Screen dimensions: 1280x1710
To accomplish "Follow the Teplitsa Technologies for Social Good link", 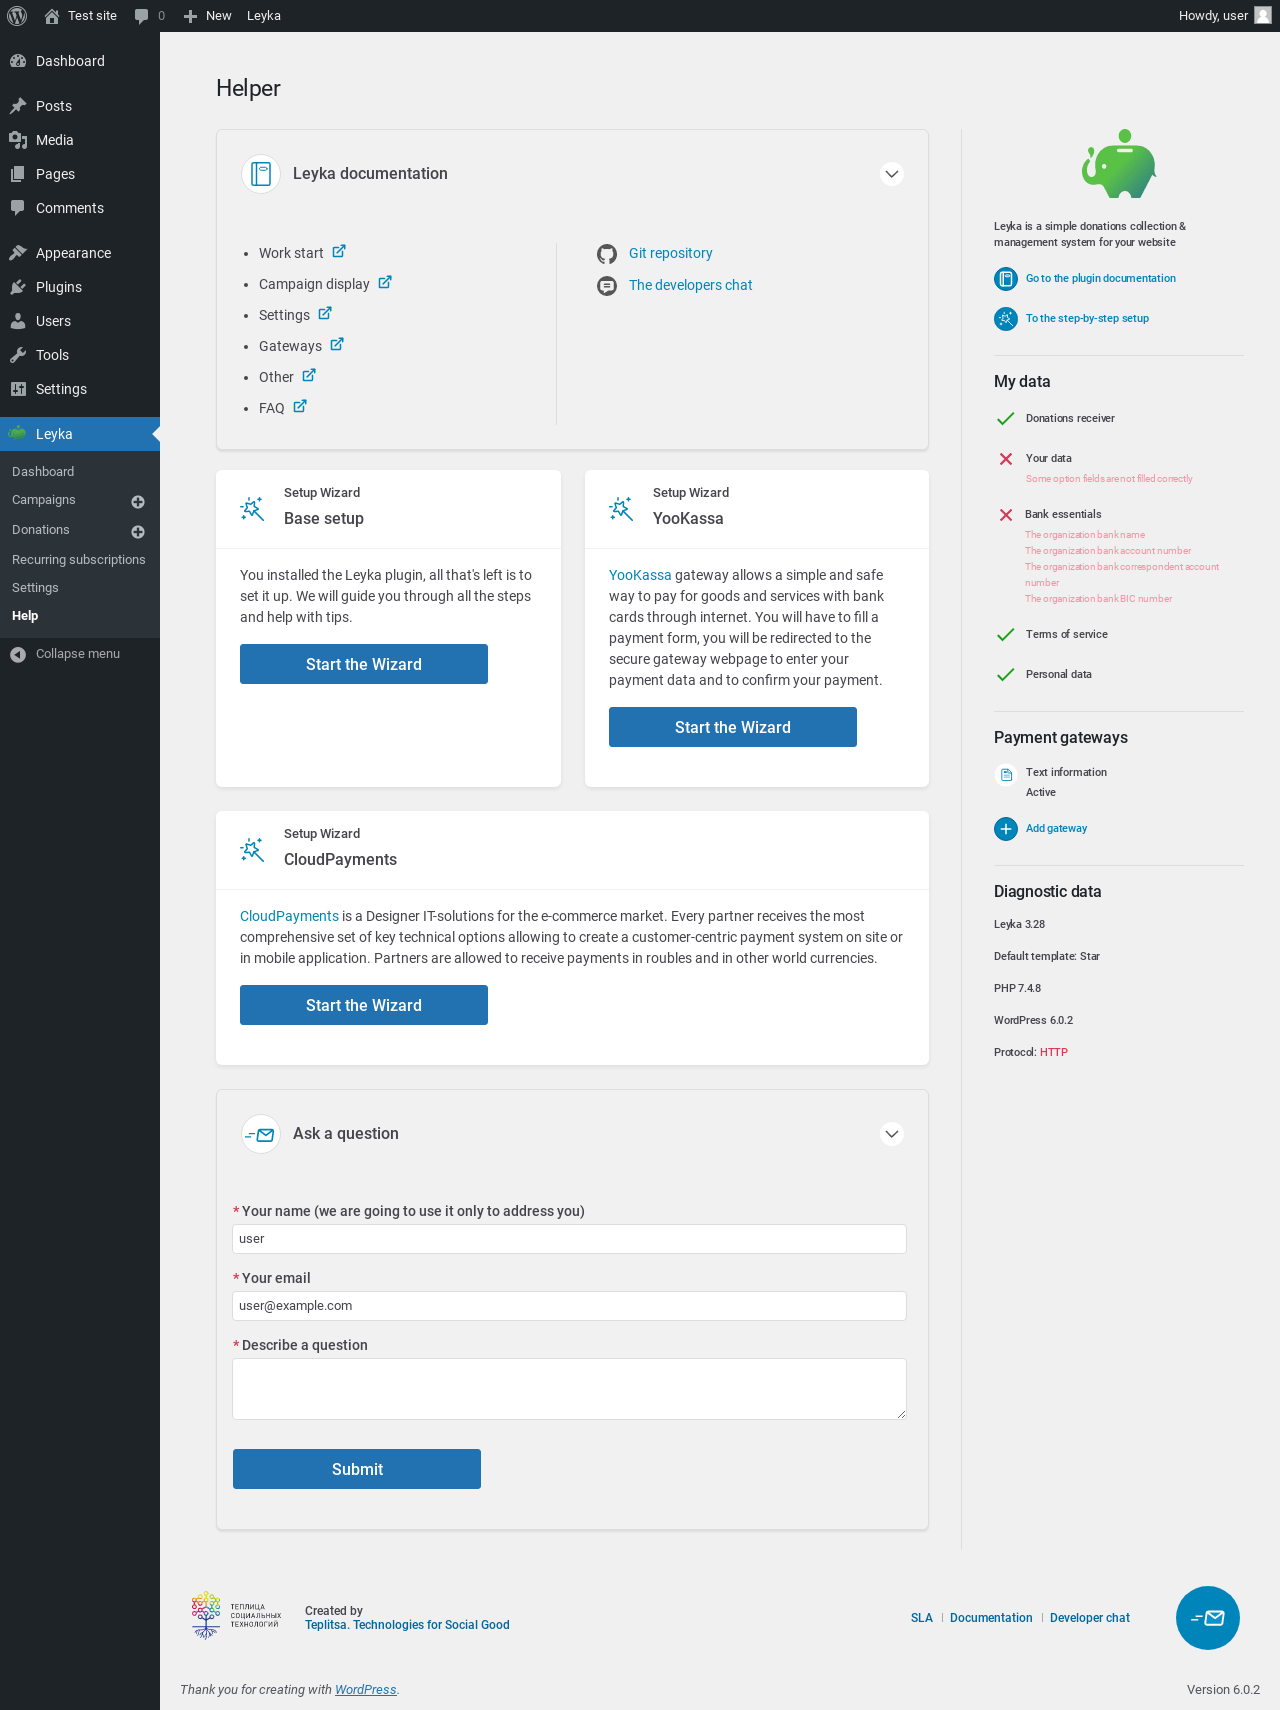I will click(407, 1625).
